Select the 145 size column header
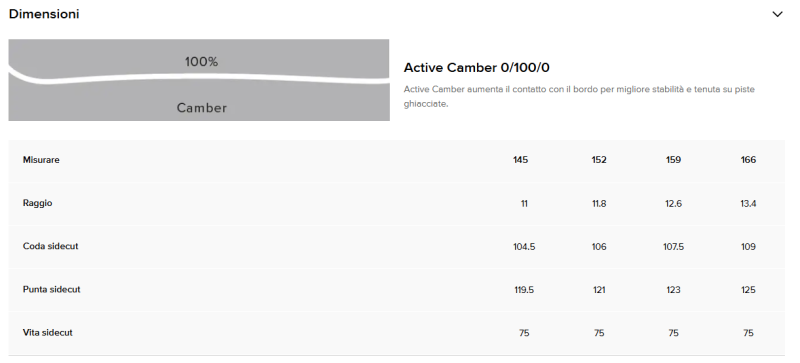 [x=520, y=160]
